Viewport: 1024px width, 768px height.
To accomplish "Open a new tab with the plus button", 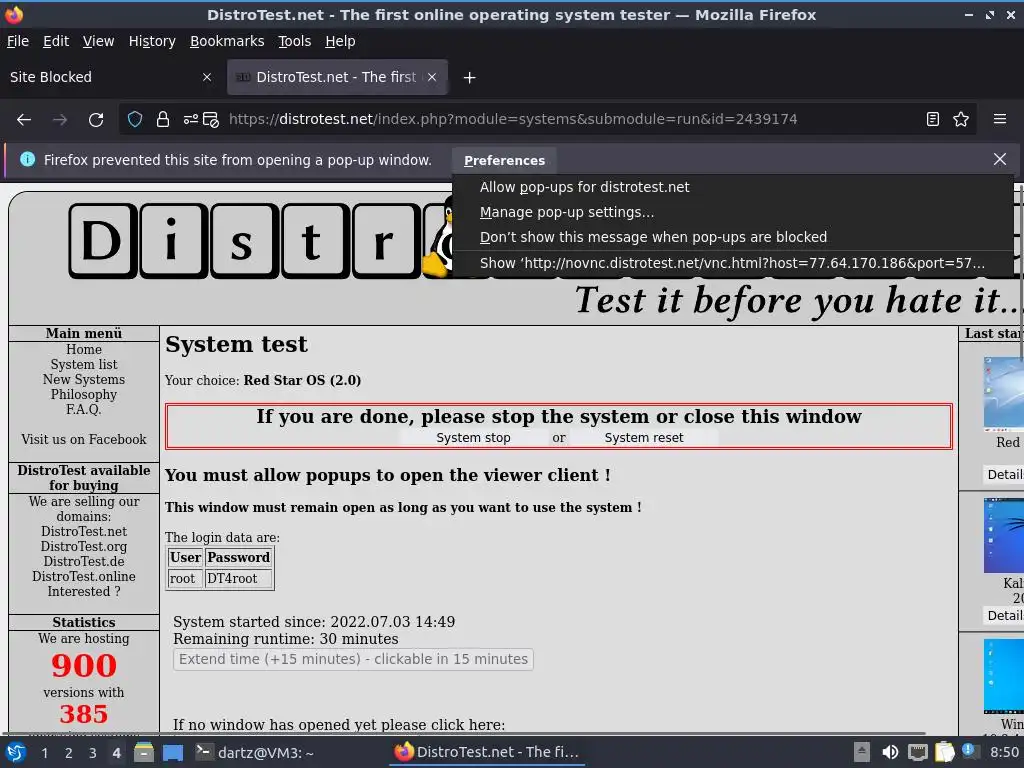I will tap(469, 78).
